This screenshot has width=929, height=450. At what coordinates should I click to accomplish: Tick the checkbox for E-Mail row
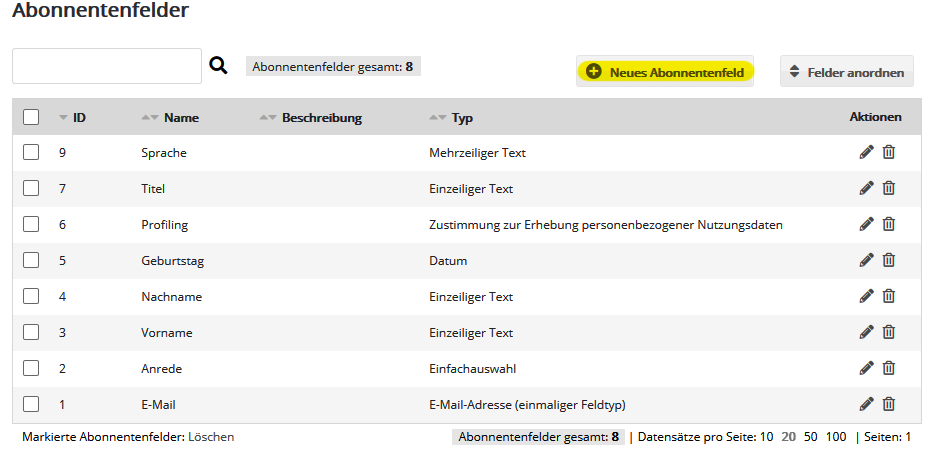(31, 404)
